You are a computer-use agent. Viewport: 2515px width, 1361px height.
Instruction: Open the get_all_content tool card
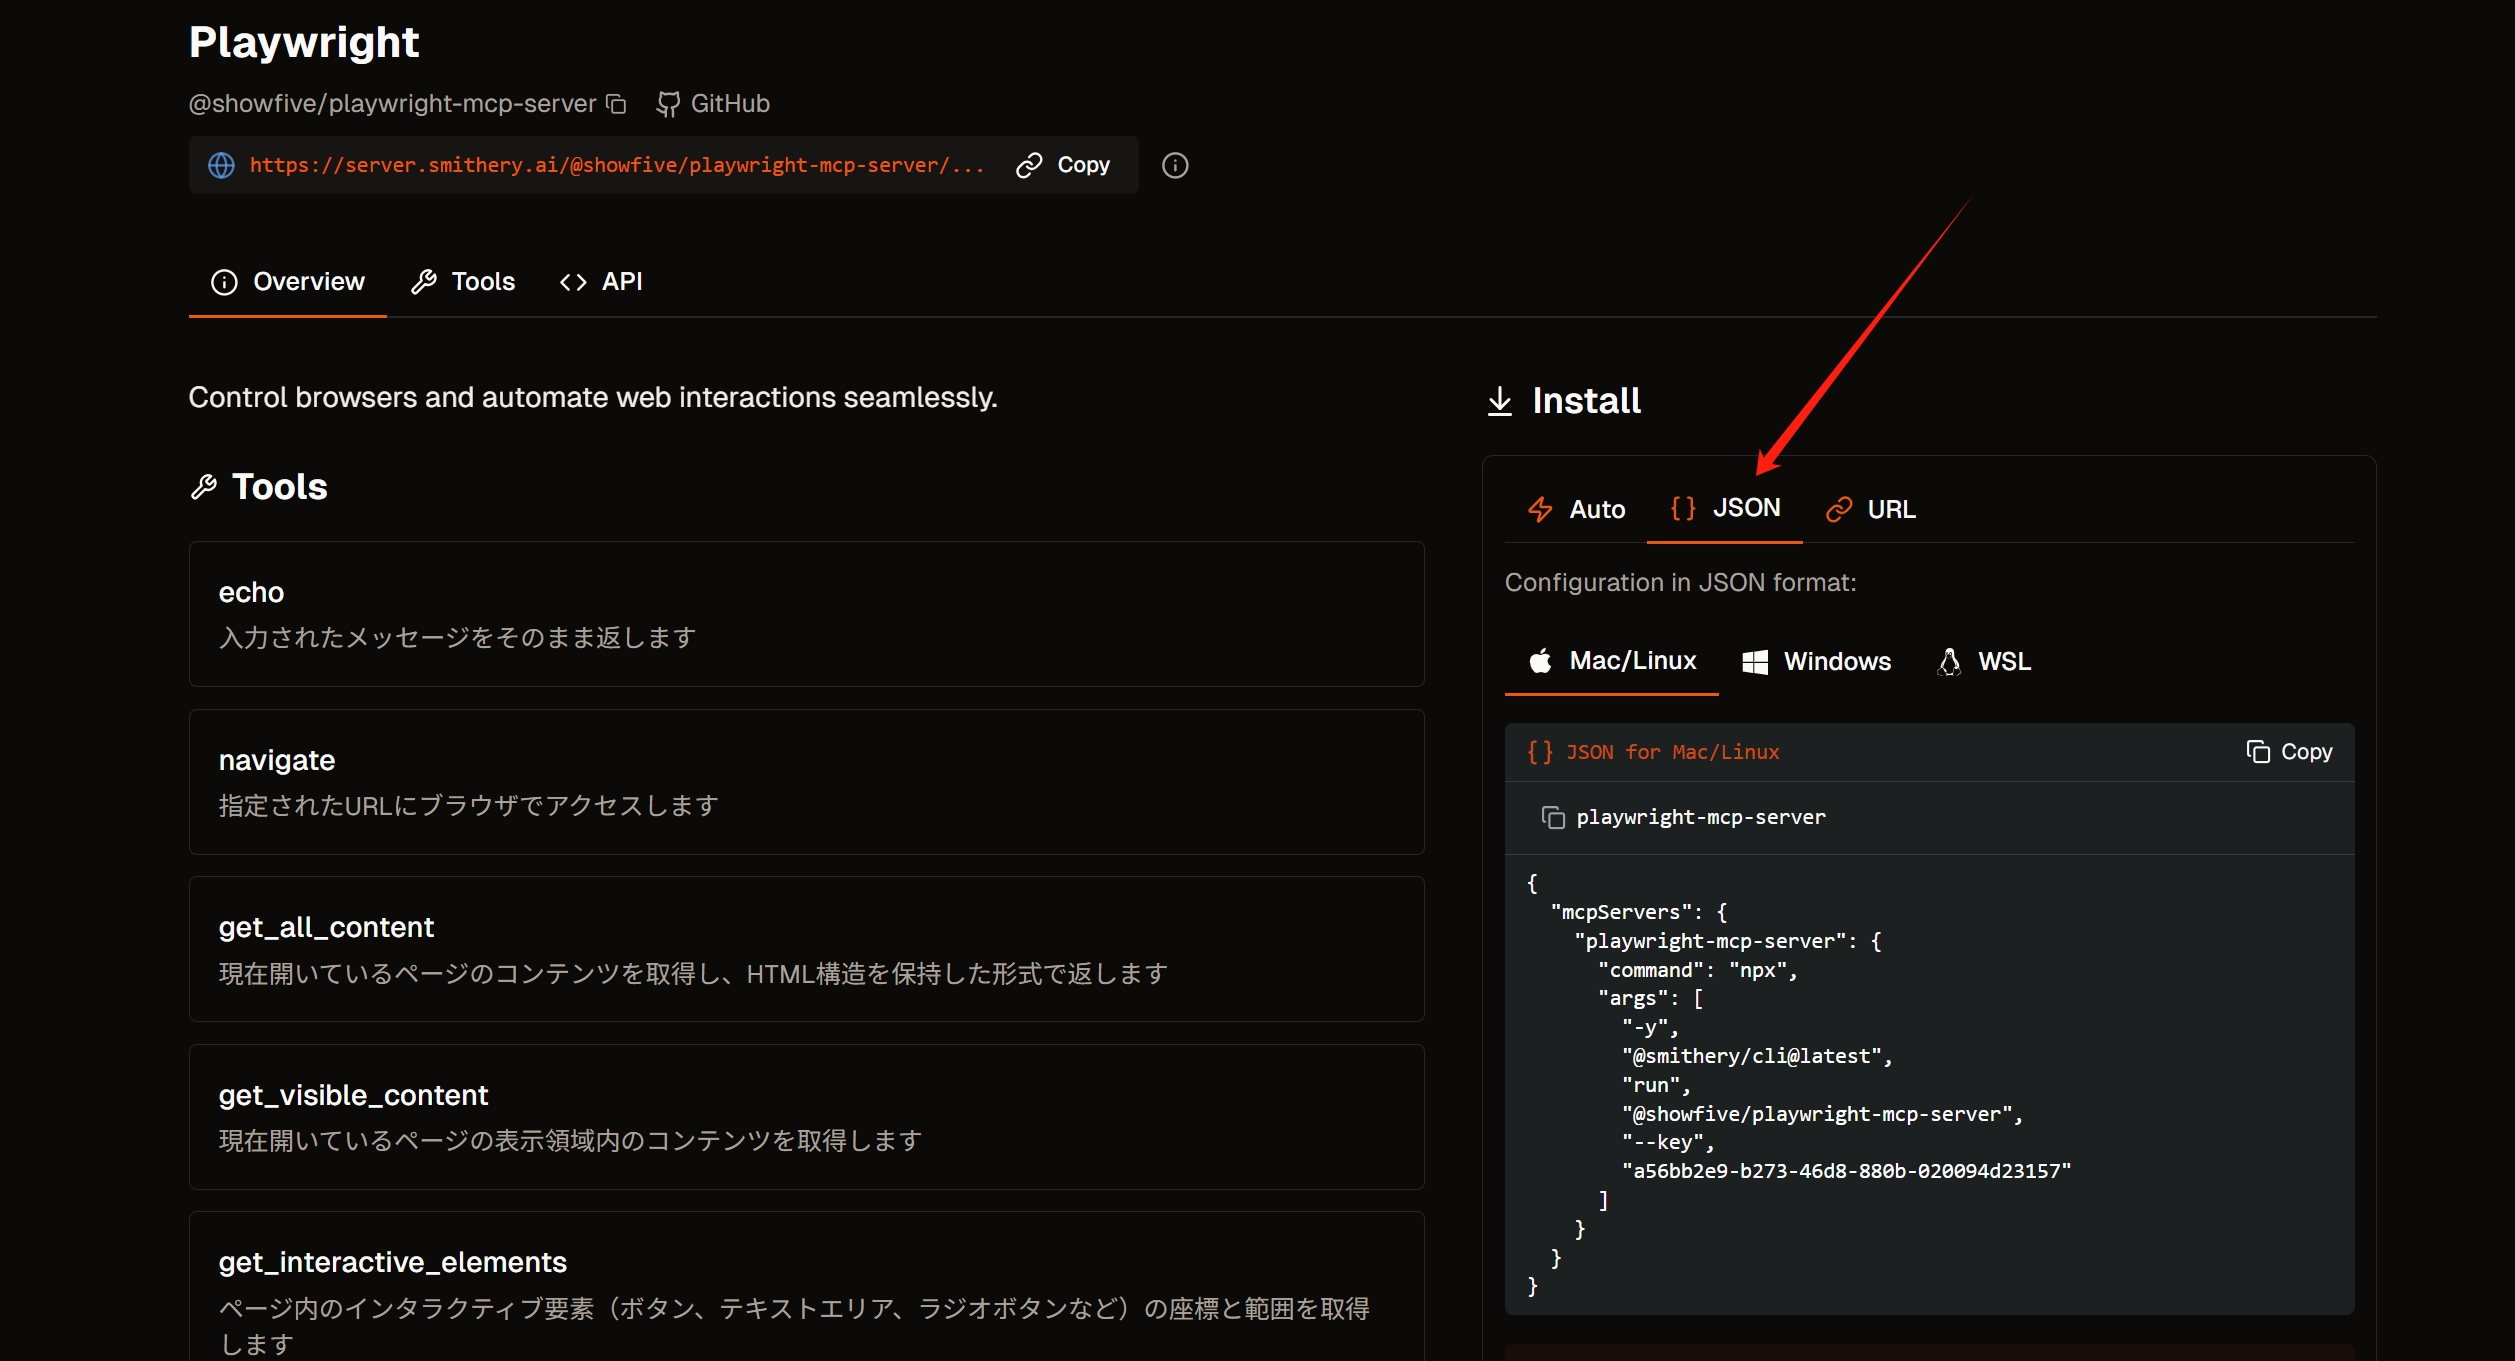(807, 949)
